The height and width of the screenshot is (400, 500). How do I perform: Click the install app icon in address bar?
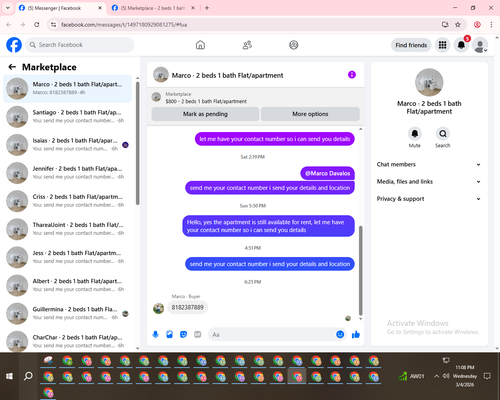tap(445, 25)
